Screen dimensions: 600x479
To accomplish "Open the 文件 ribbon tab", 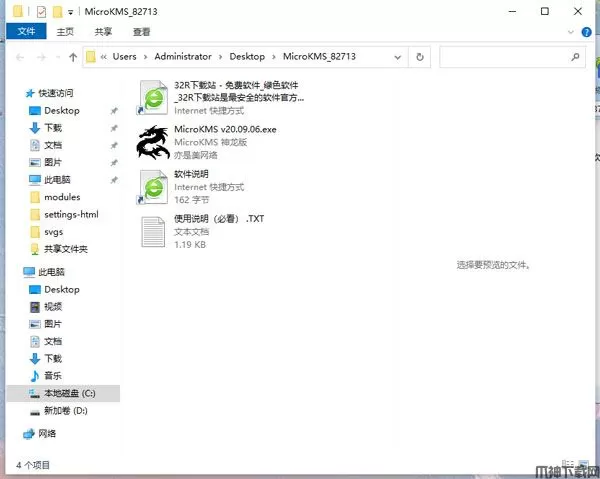I will (26, 32).
